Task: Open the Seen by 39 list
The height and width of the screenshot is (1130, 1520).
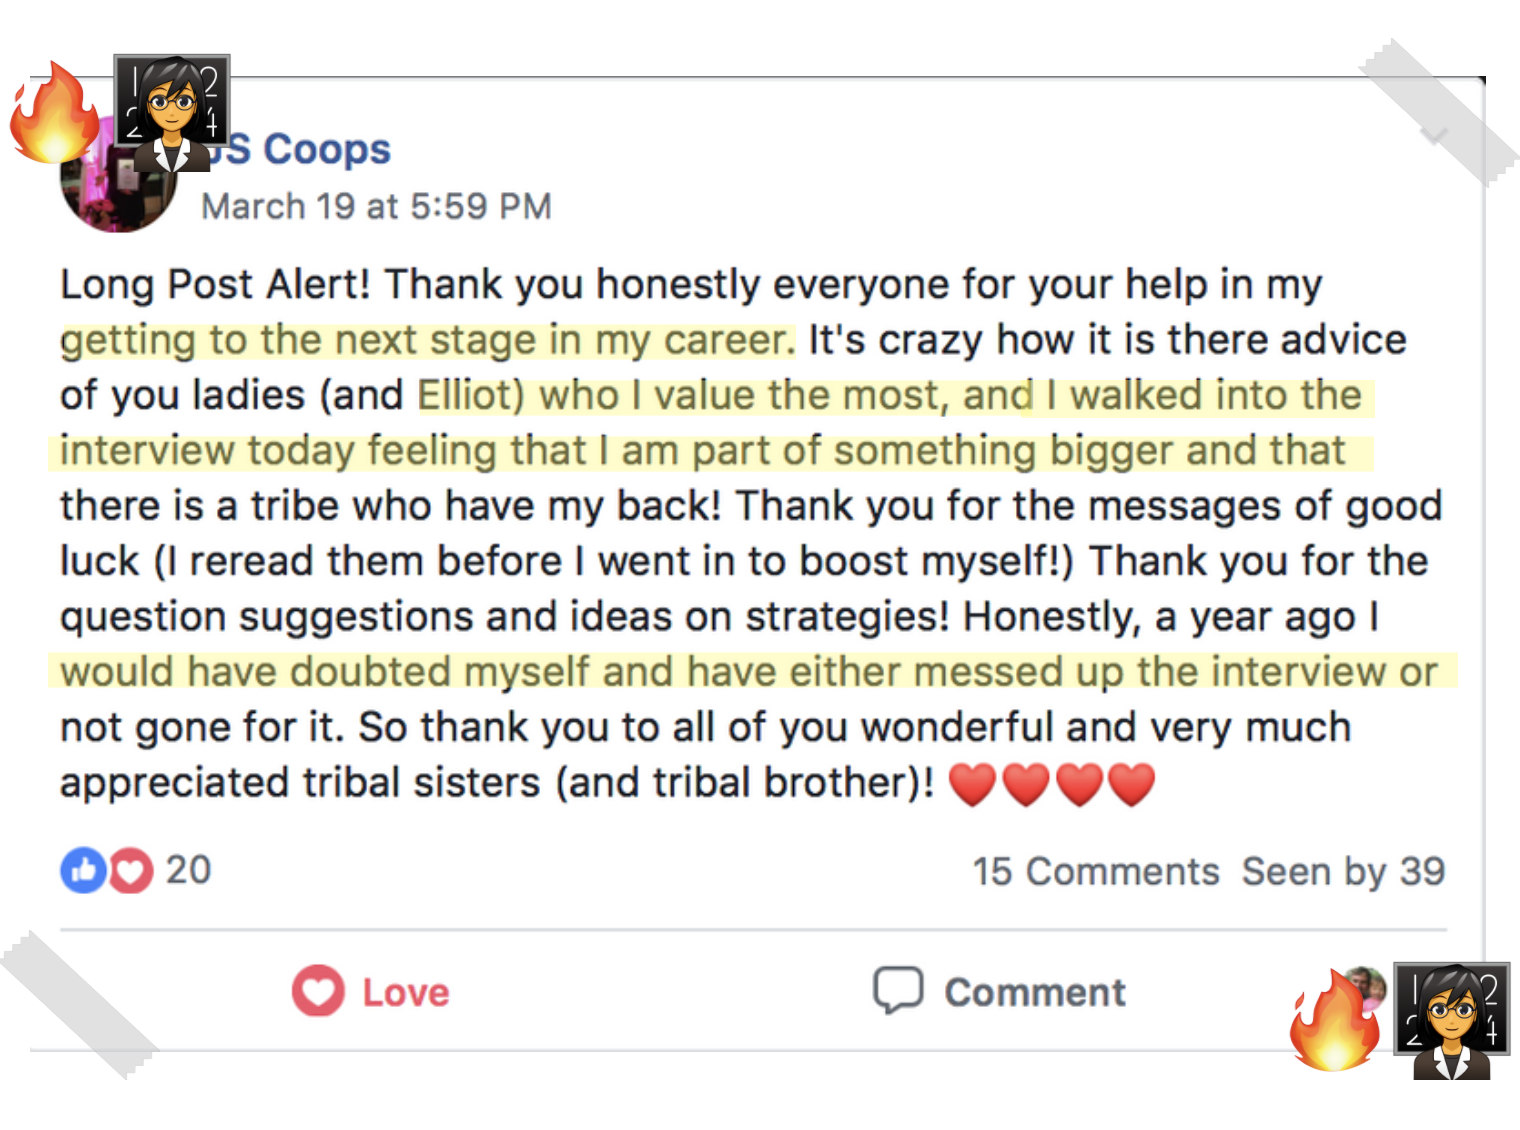Action: point(1343,872)
